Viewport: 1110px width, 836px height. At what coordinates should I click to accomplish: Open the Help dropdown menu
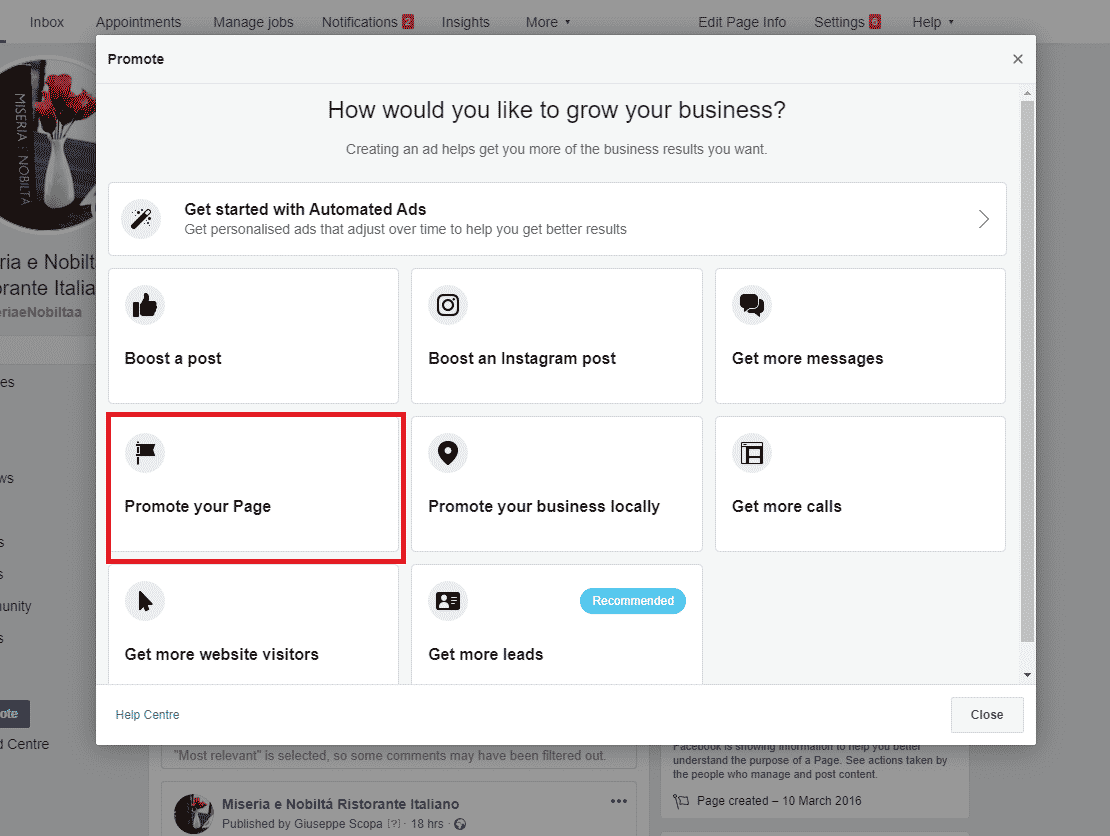(932, 22)
